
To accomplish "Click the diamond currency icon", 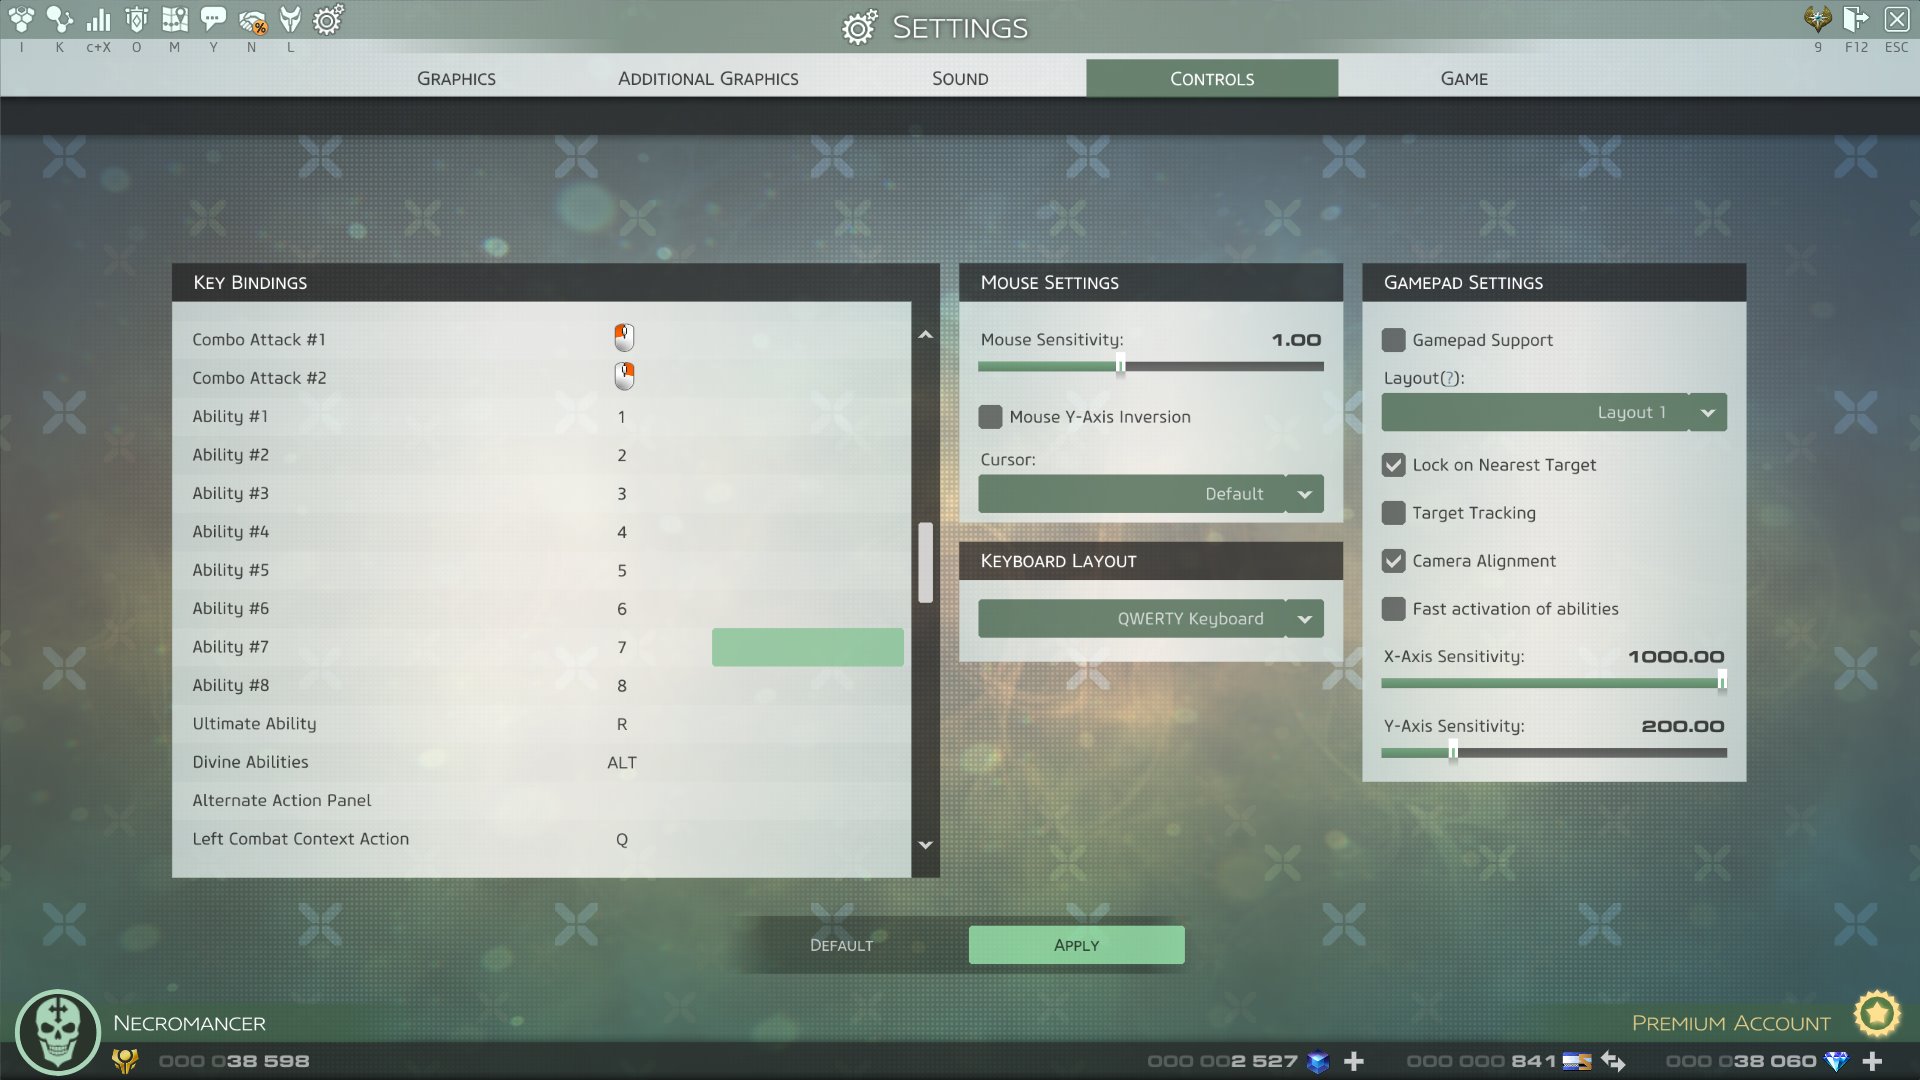I will (1836, 1061).
